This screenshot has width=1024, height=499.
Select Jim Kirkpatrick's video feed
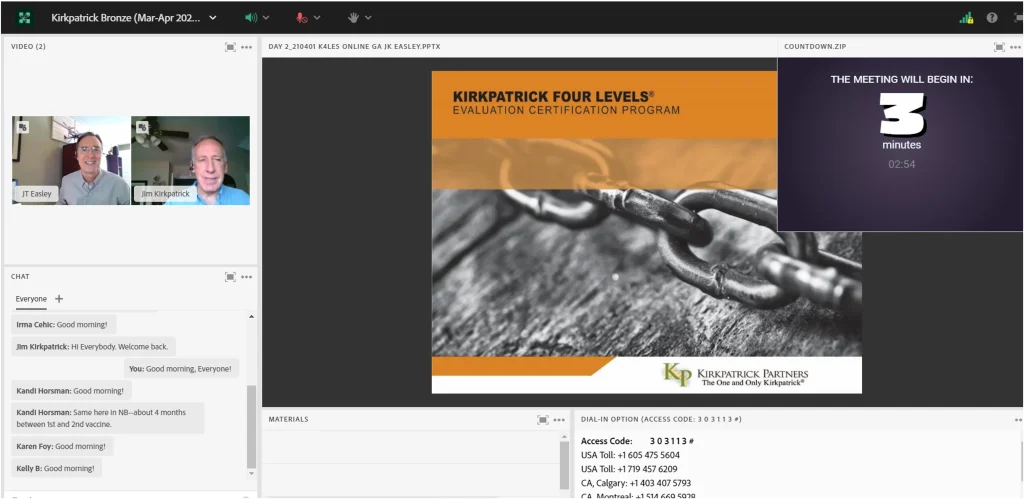(191, 161)
